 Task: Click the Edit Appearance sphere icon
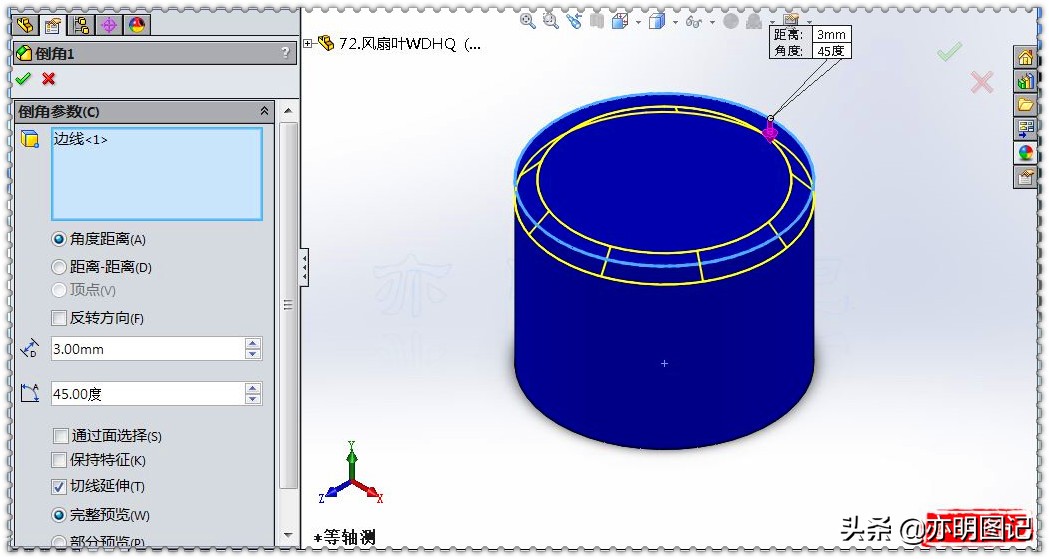click(x=731, y=21)
